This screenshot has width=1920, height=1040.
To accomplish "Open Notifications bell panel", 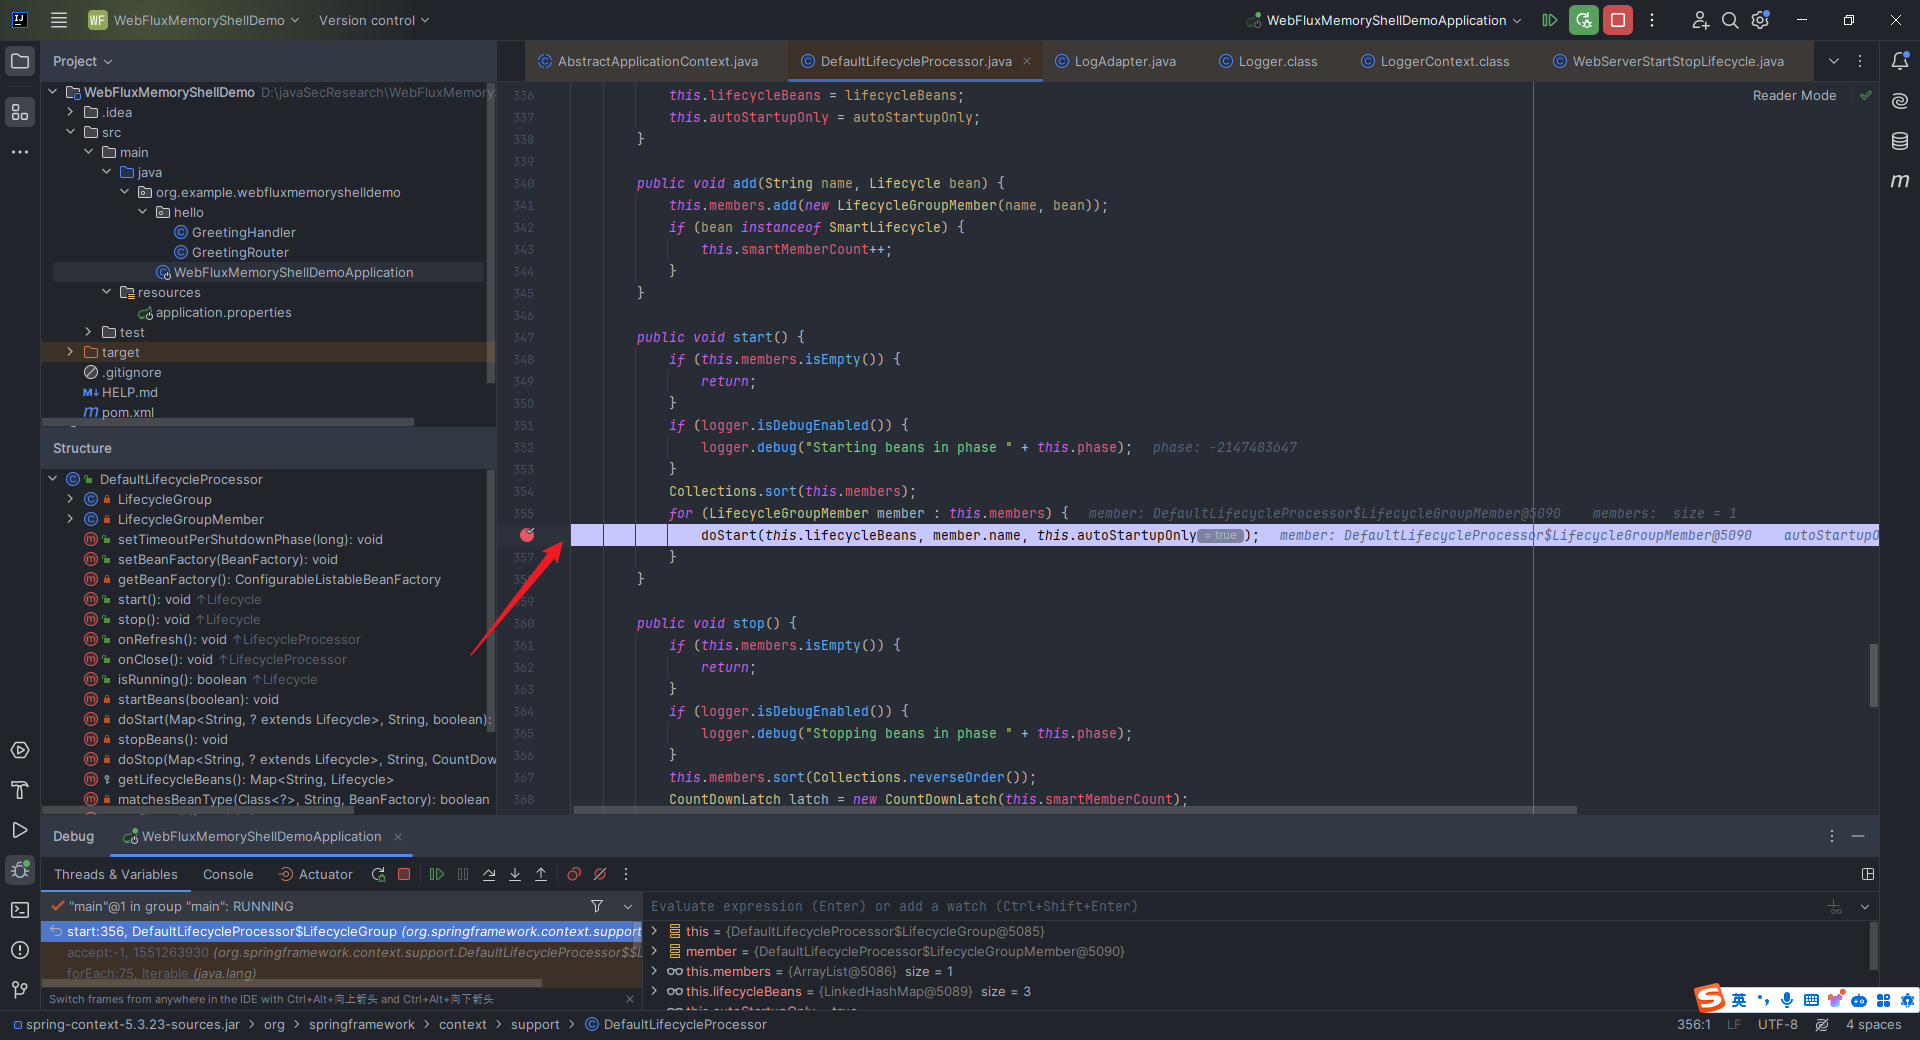I will pos(1900,61).
